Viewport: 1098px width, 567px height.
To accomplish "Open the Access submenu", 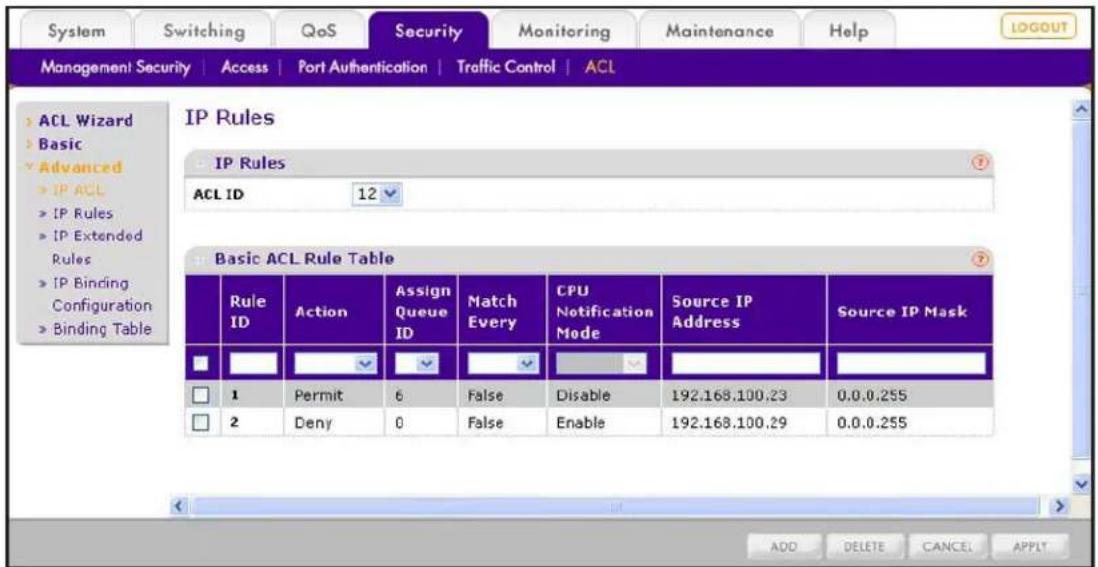I will point(244,68).
